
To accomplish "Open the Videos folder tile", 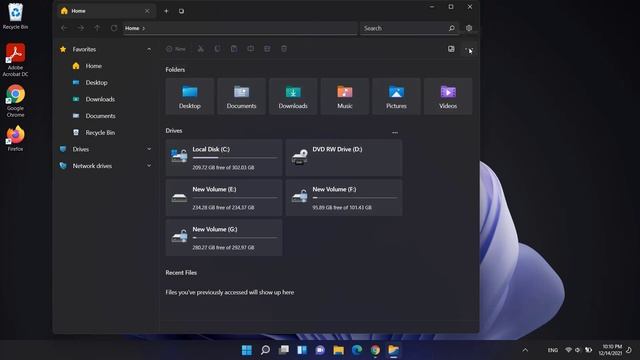I will tap(448, 96).
